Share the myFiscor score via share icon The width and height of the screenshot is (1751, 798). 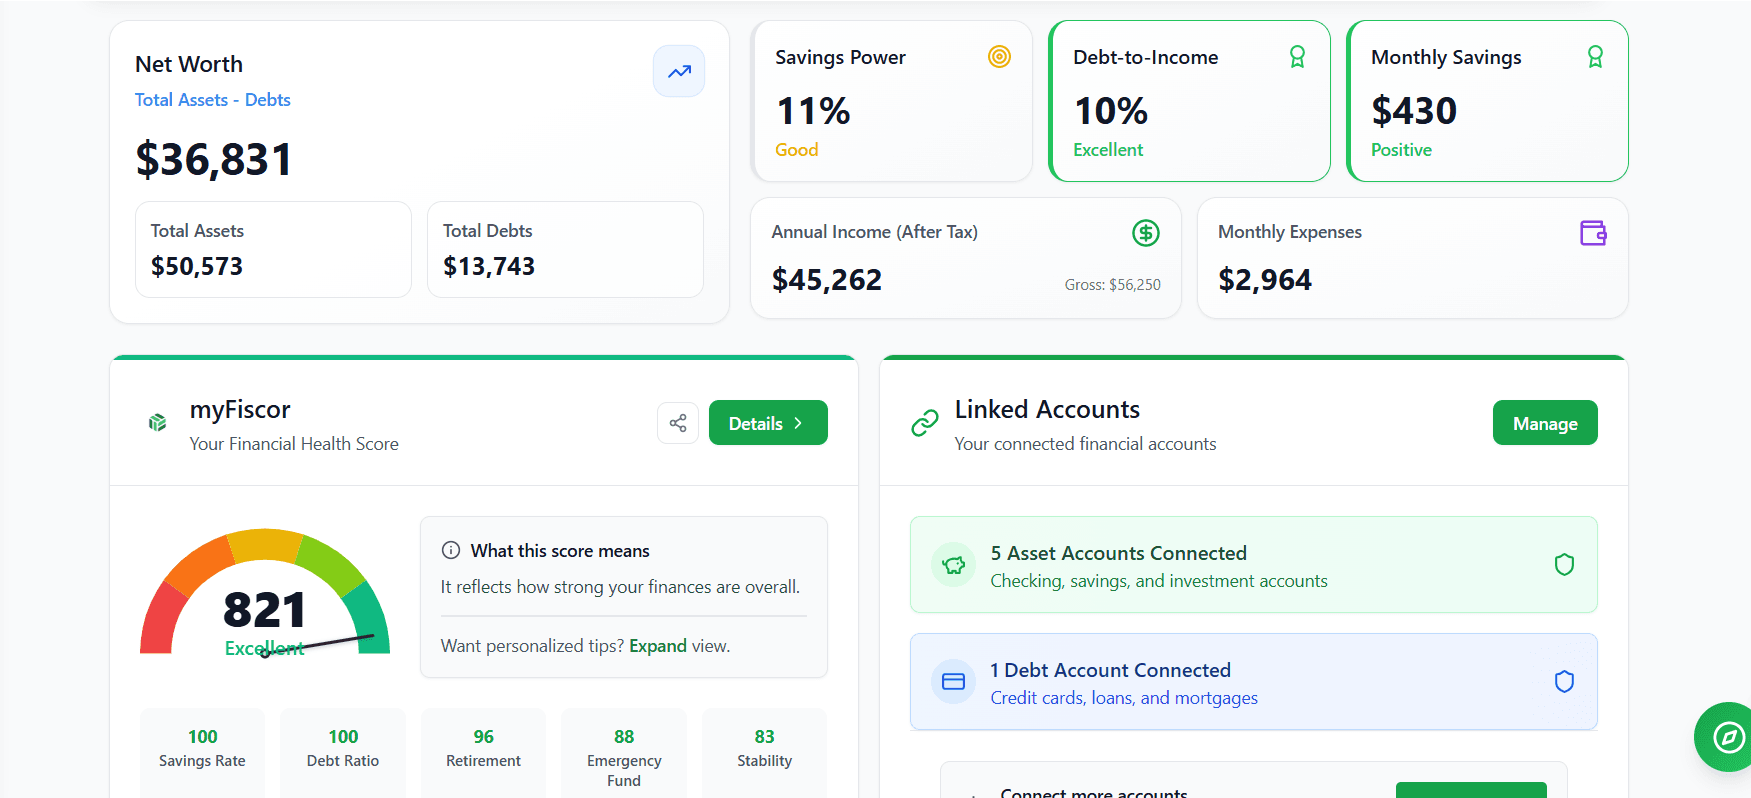[x=678, y=423]
